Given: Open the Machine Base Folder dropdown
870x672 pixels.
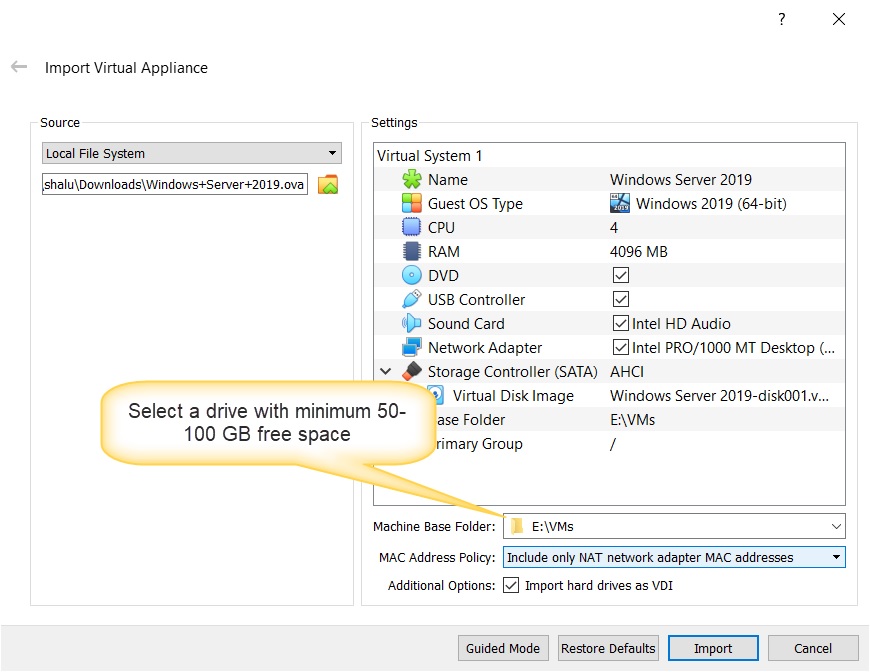Looking at the screenshot, I should click(674, 526).
